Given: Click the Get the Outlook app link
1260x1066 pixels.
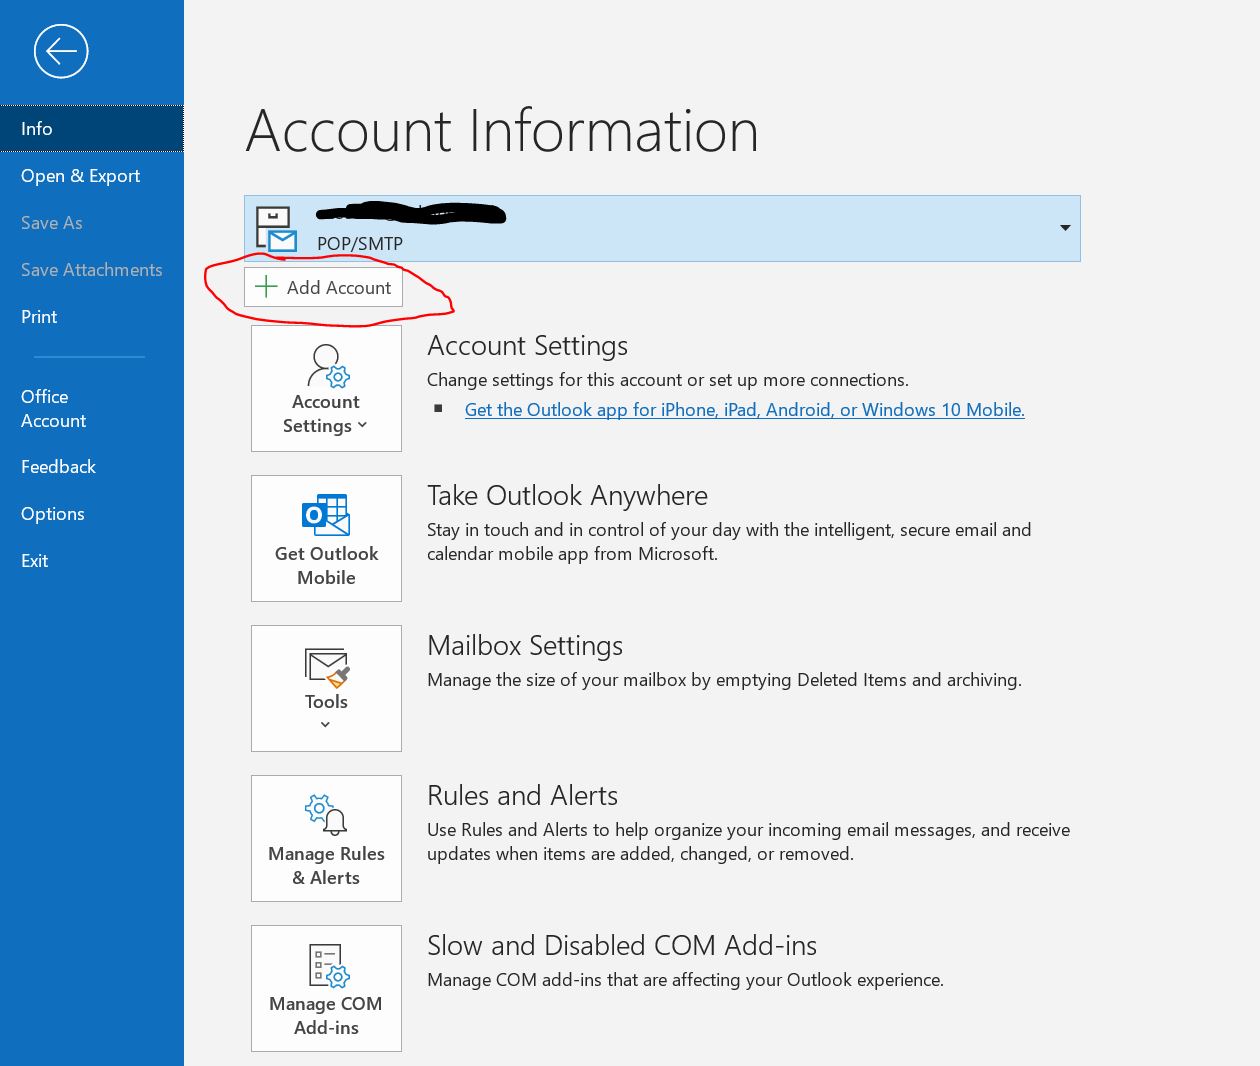Looking at the screenshot, I should click(x=744, y=410).
